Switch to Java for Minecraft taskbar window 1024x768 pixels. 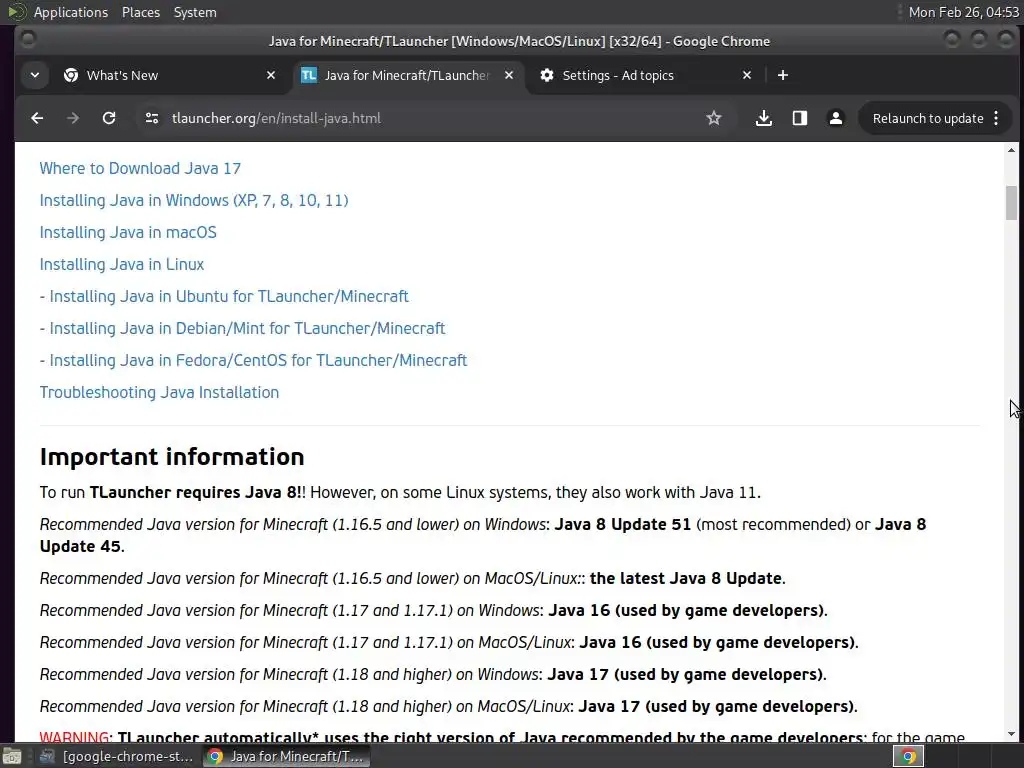point(285,757)
